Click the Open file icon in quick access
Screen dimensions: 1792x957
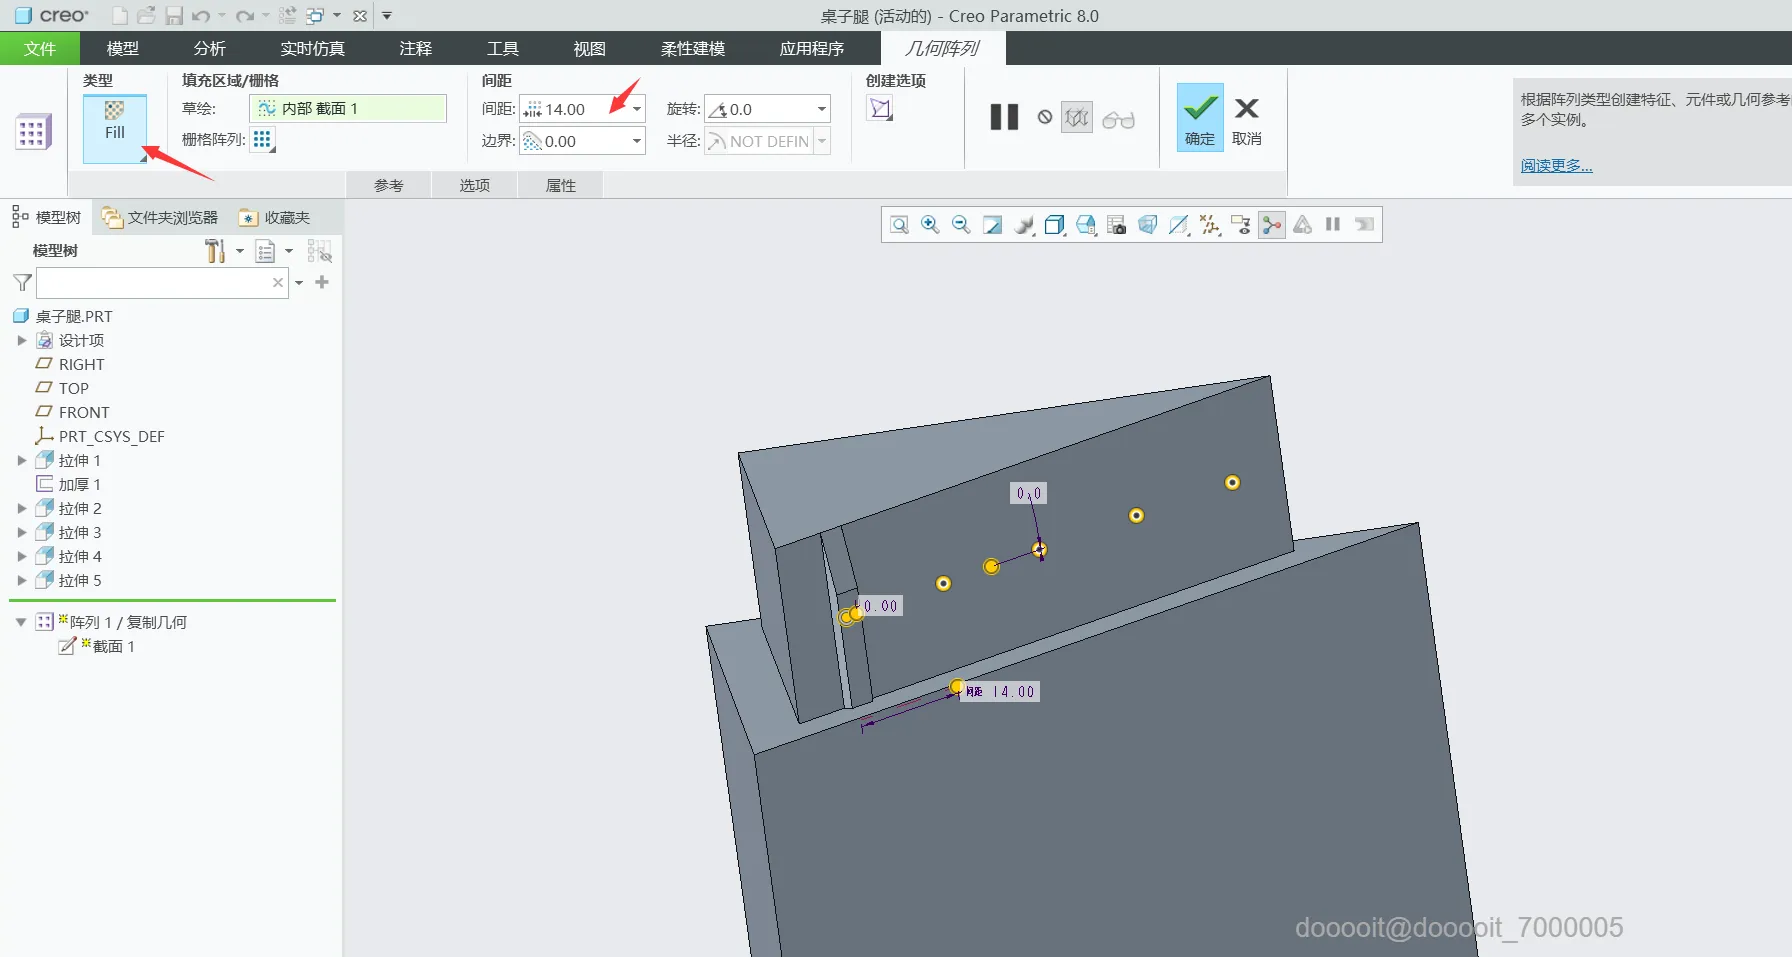point(147,15)
